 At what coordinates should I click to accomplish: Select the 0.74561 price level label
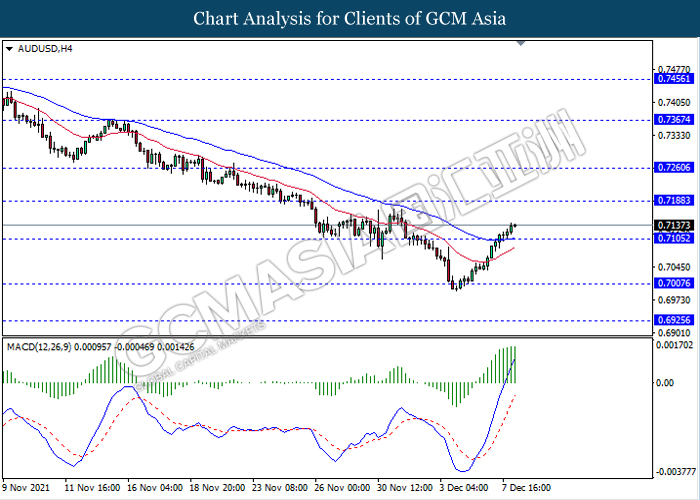674,79
